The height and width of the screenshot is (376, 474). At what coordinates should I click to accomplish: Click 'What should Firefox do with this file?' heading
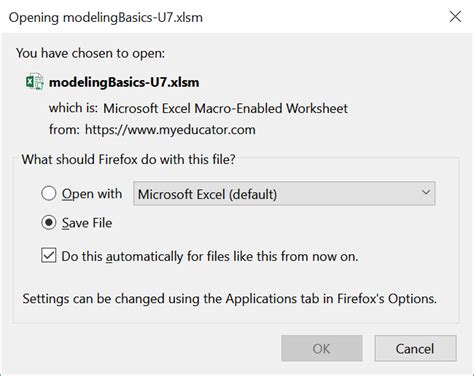129,159
